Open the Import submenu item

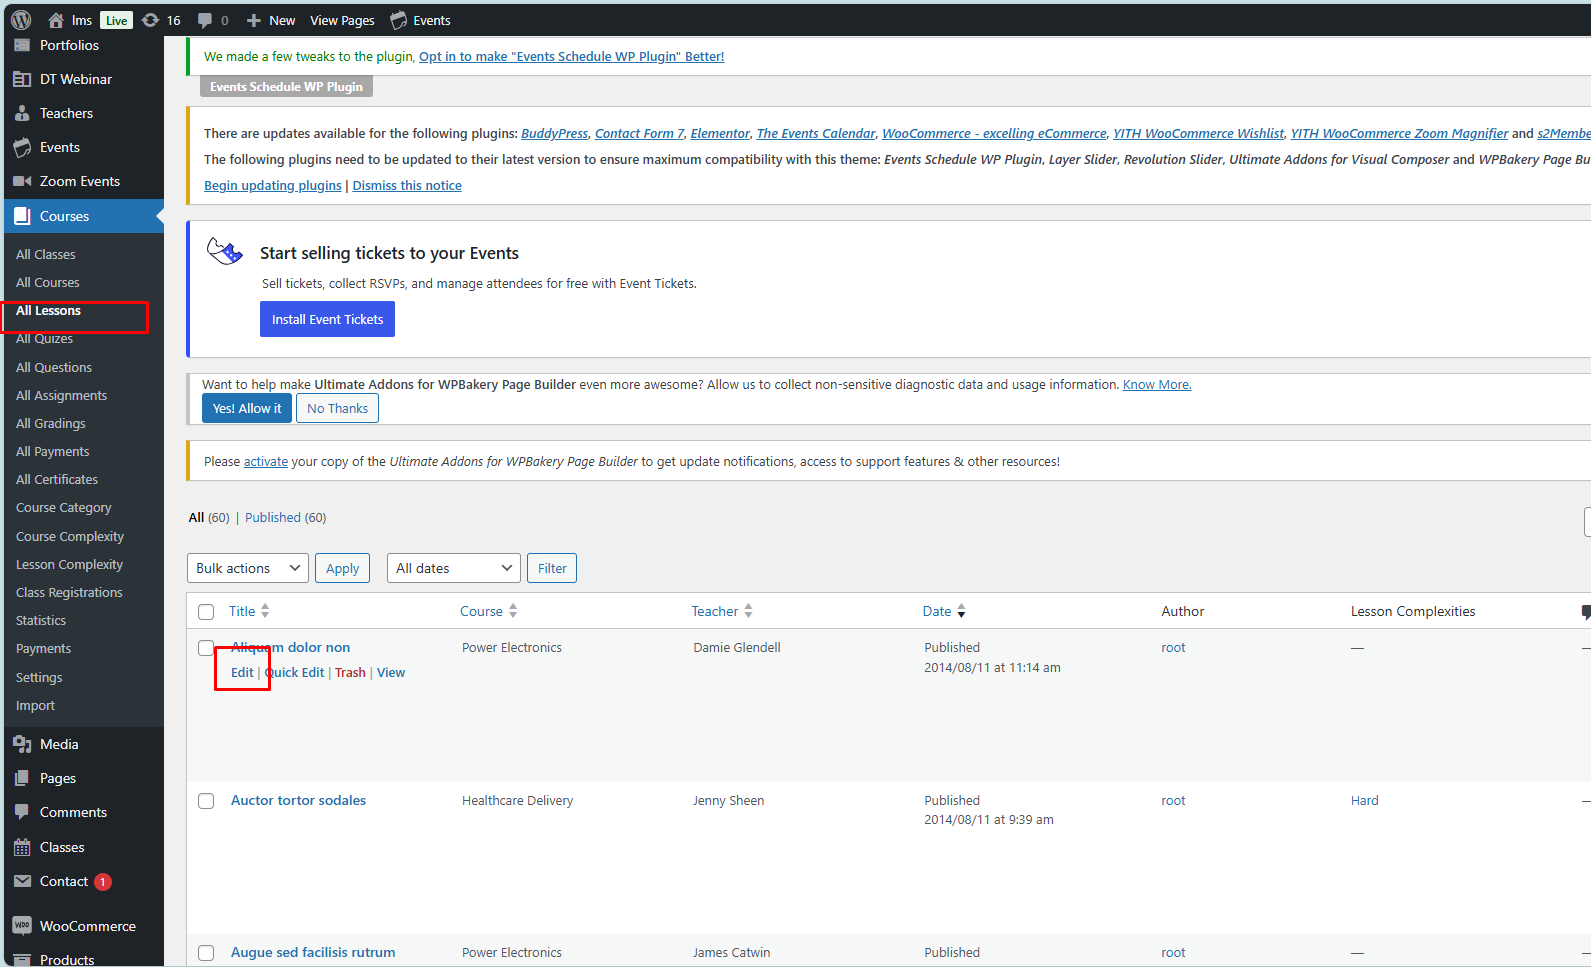[35, 706]
